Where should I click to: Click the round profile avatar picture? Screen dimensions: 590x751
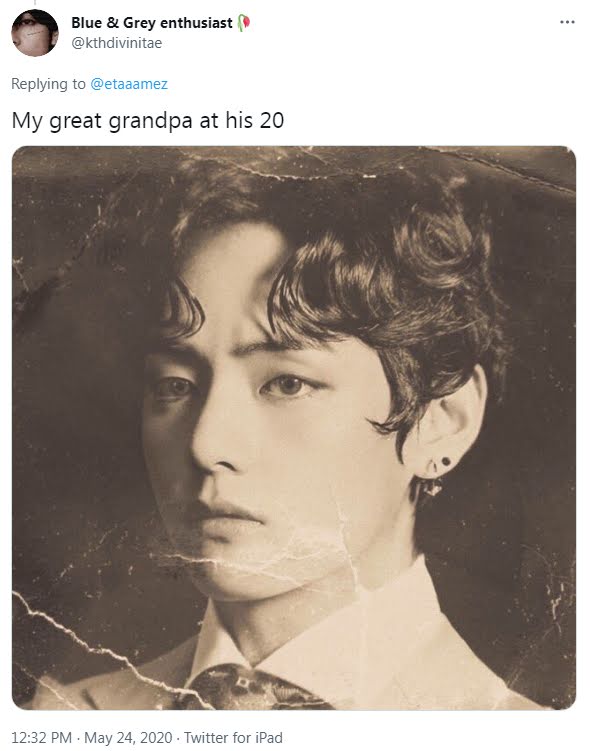point(34,33)
